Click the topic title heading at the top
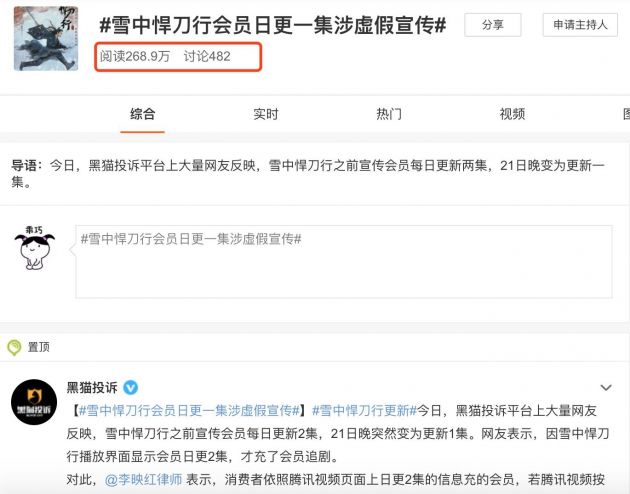This screenshot has width=630, height=494. click(273, 25)
